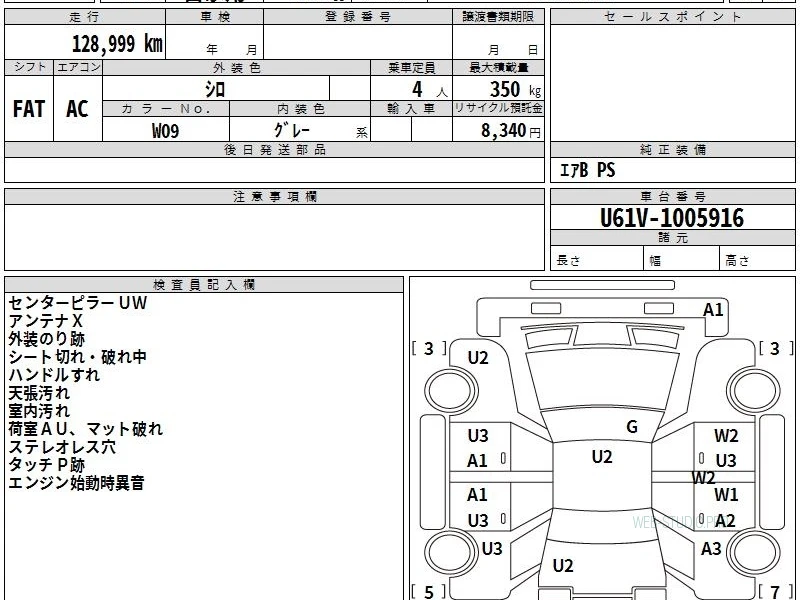
Task: Click inspector note 外装のり跡
Action: (x=46, y=339)
